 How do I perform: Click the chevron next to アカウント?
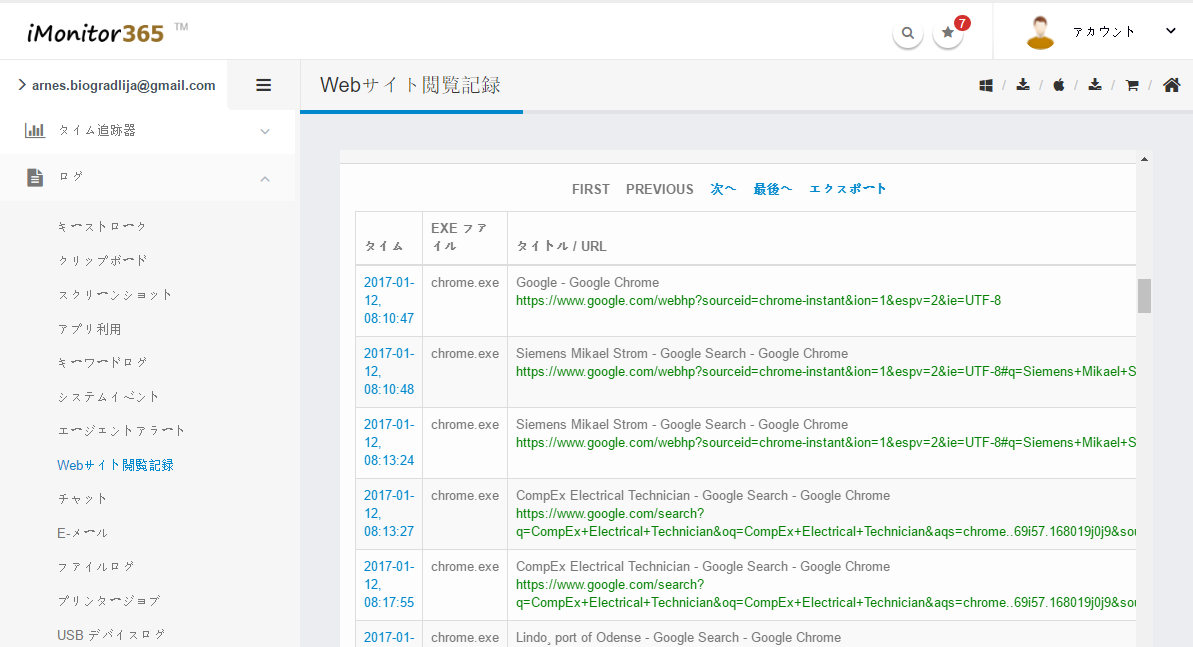(x=1170, y=31)
